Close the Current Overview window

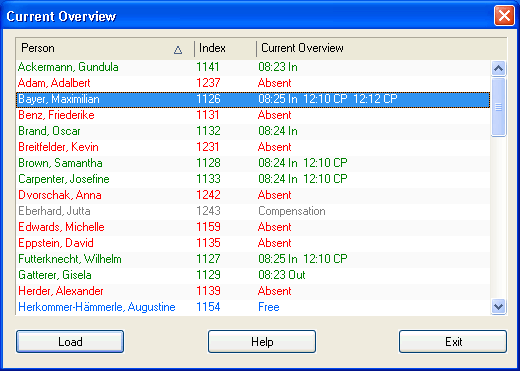click(x=504, y=16)
